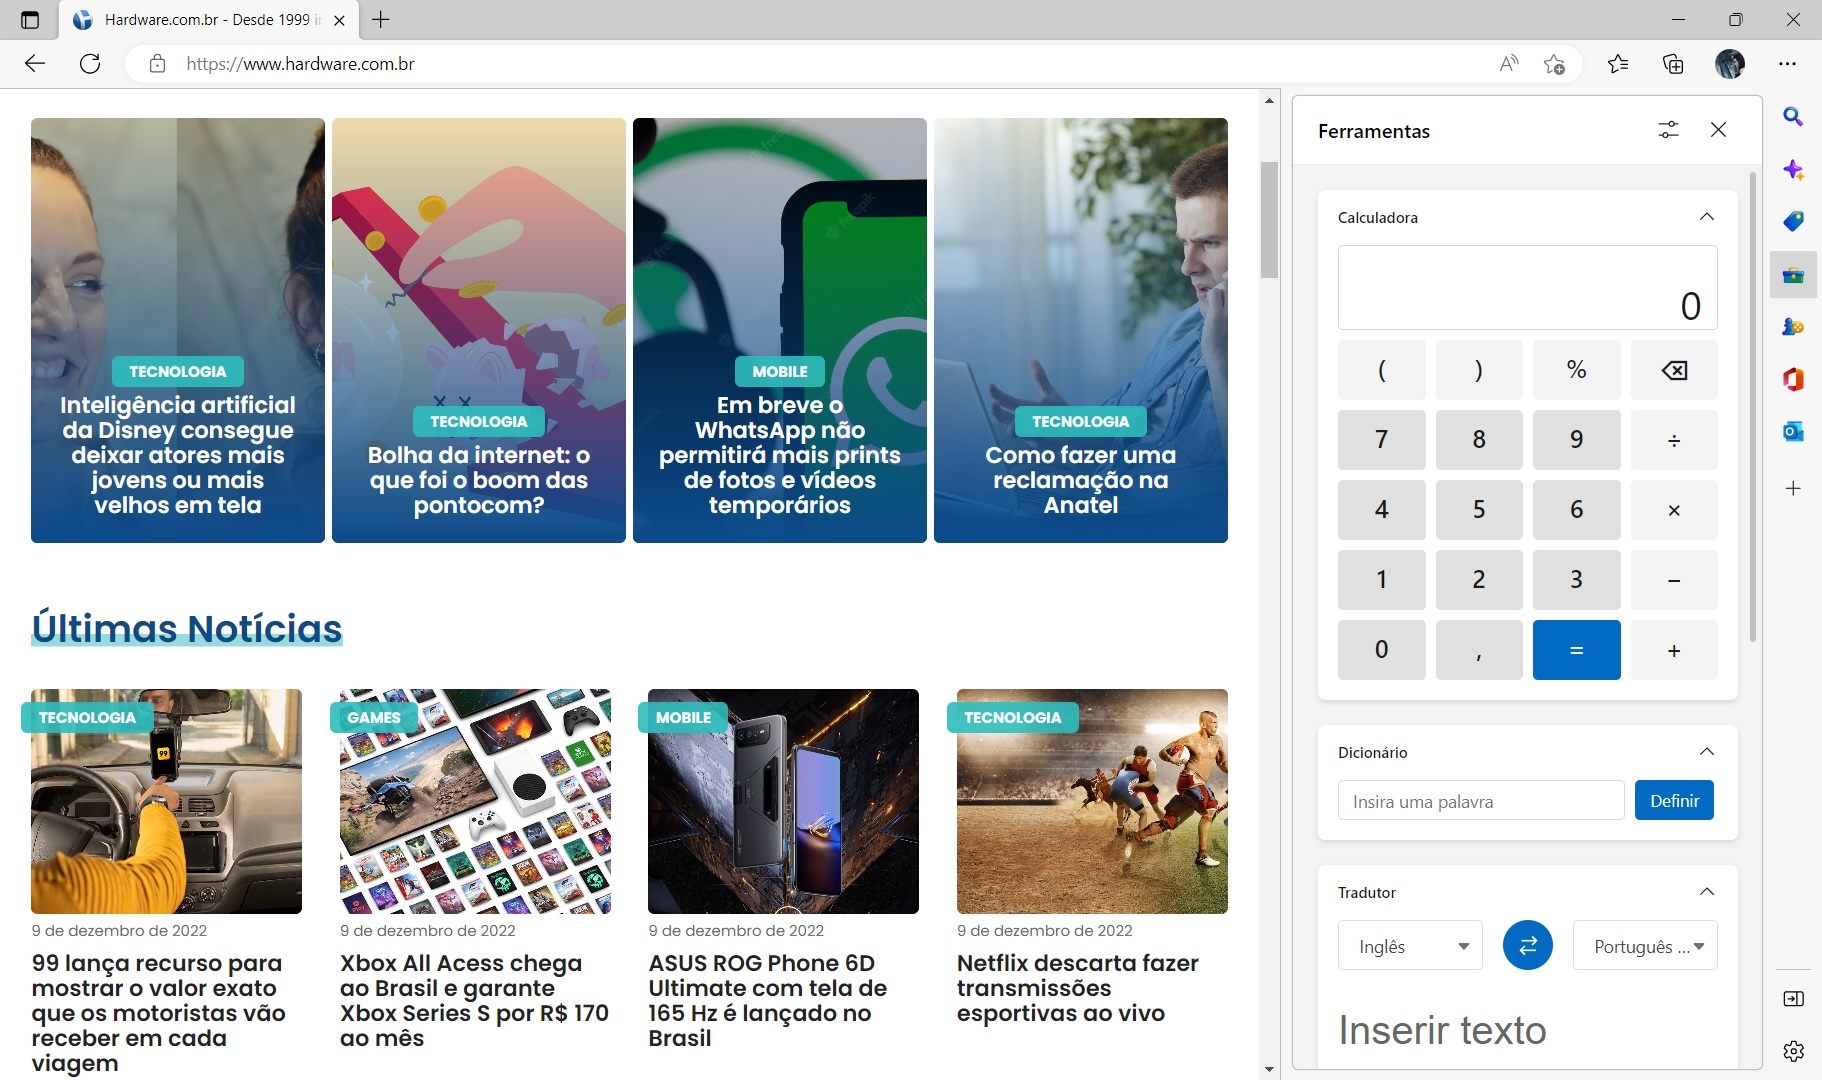Click the Definir button in Dicionário

(x=1674, y=800)
